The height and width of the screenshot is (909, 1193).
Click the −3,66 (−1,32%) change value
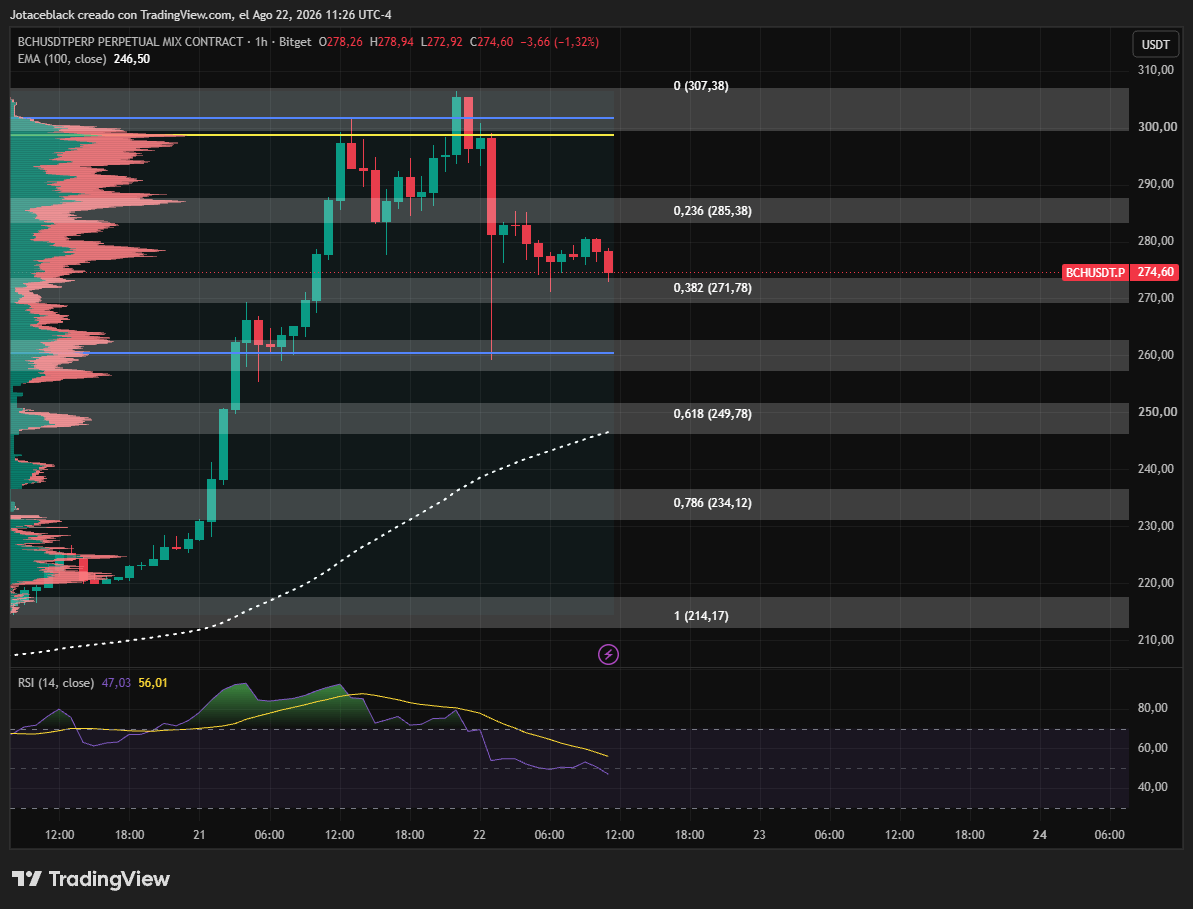point(559,42)
